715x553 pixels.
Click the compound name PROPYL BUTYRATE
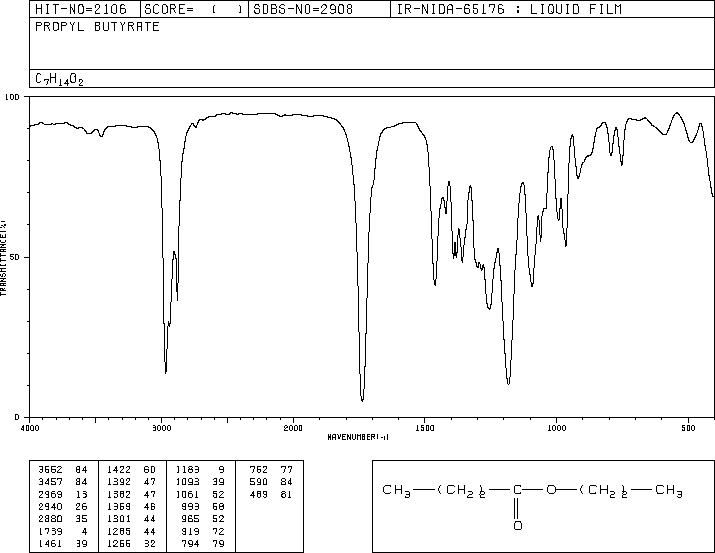97,26
